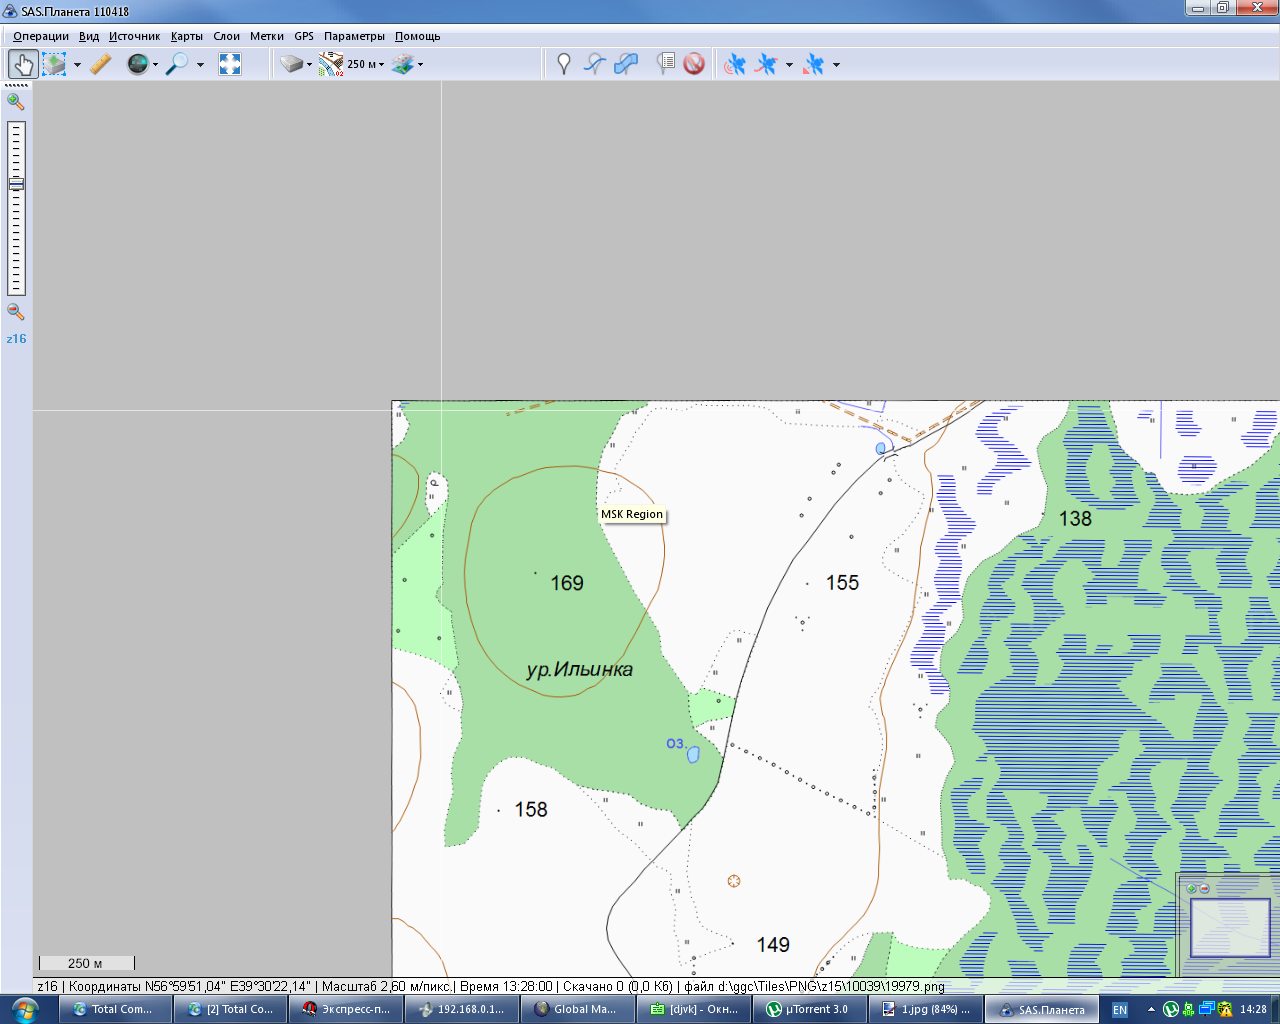
Task: Zoom in the minimap with green plus
Action: pyautogui.click(x=1191, y=888)
